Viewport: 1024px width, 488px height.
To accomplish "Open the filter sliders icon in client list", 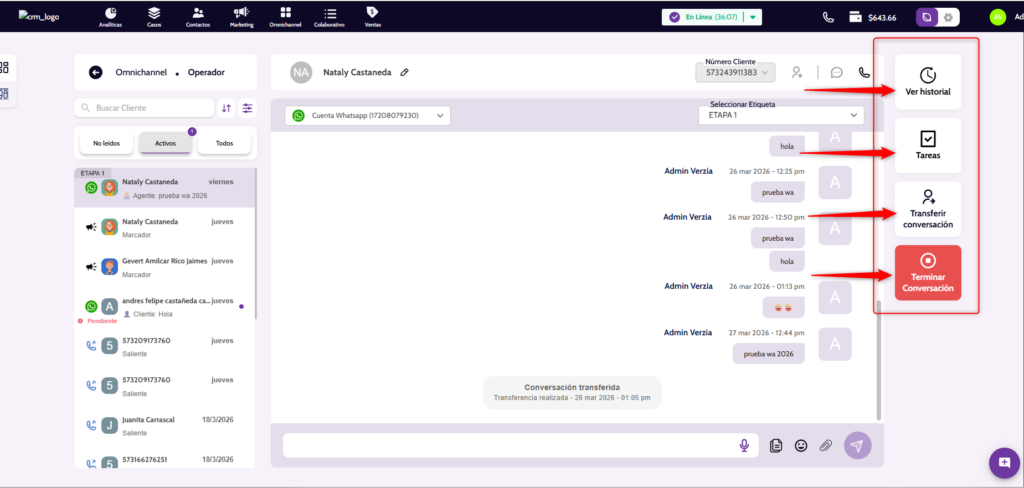I will [247, 108].
